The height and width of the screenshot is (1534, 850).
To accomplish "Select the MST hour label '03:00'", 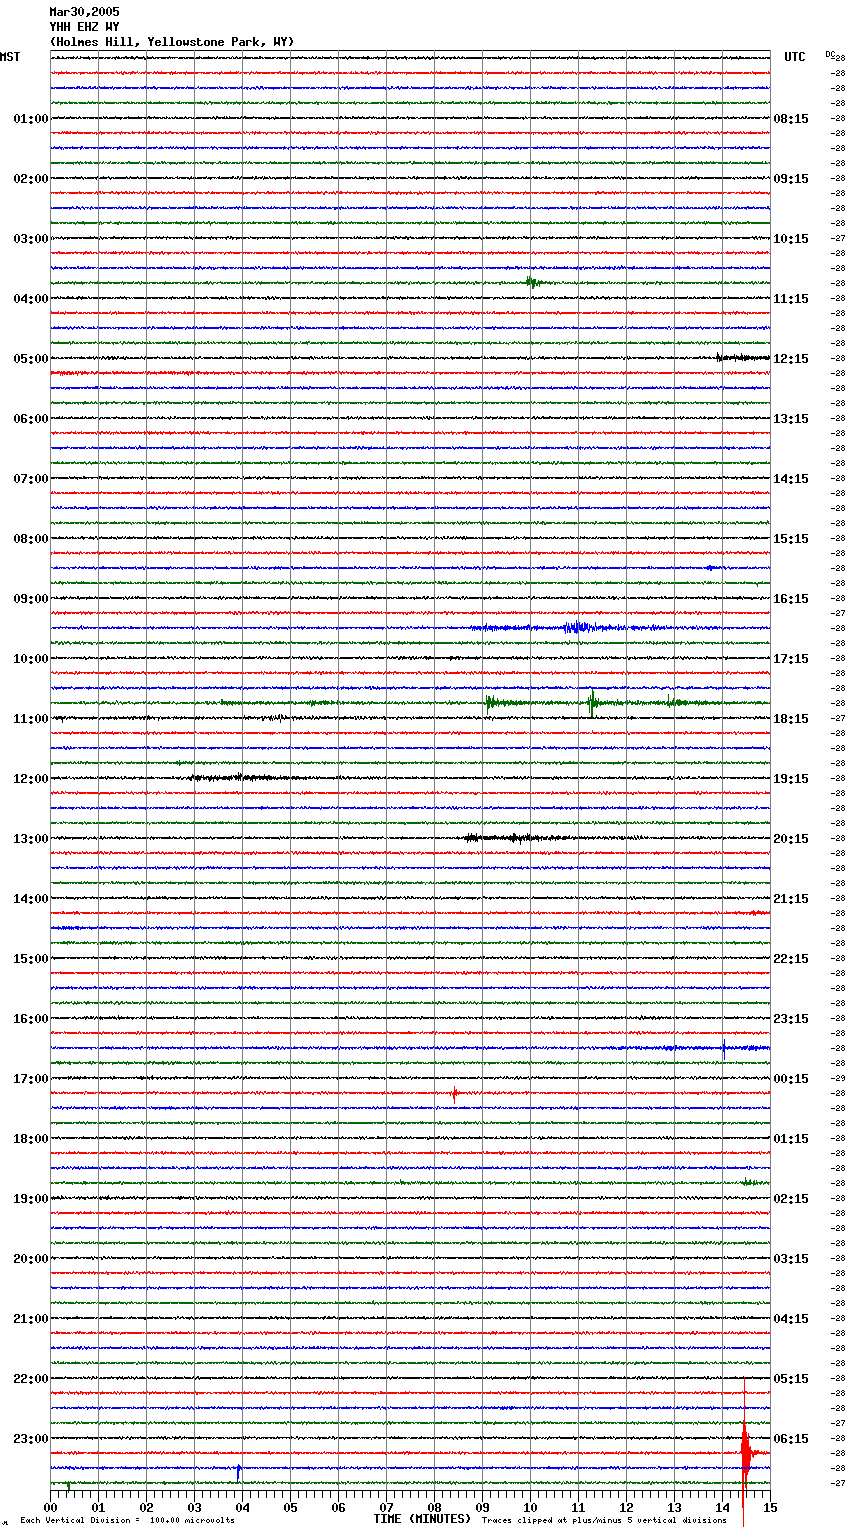I will point(30,239).
